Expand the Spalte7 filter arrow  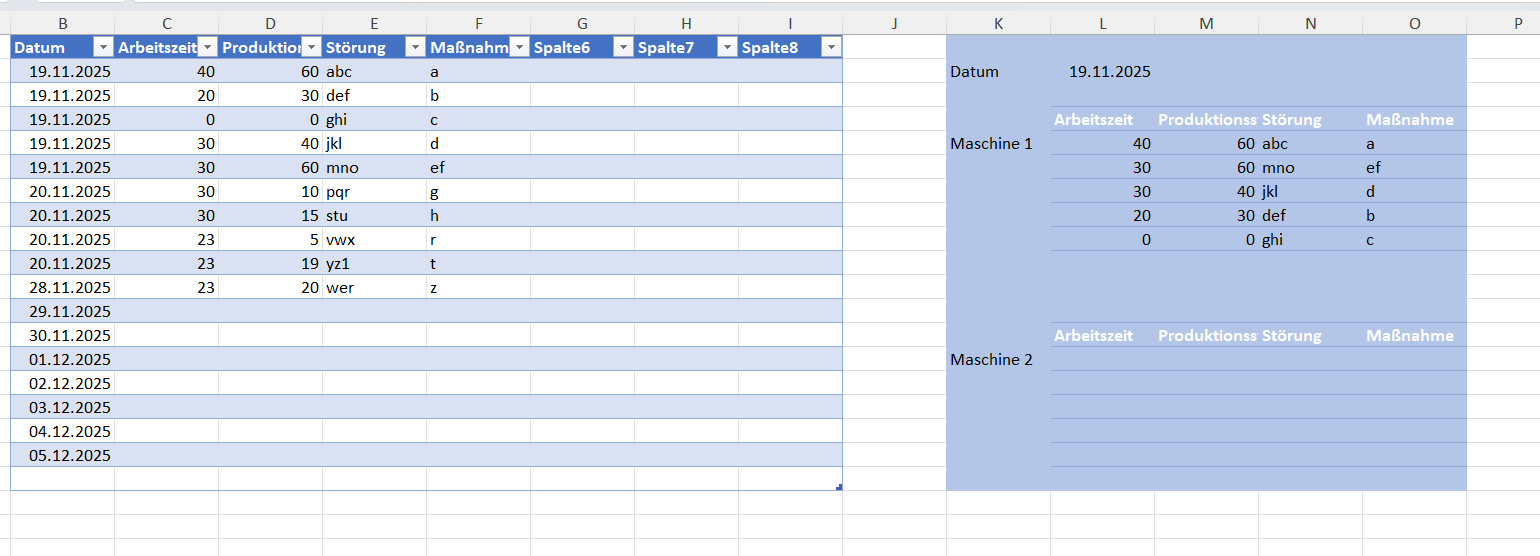(x=726, y=47)
